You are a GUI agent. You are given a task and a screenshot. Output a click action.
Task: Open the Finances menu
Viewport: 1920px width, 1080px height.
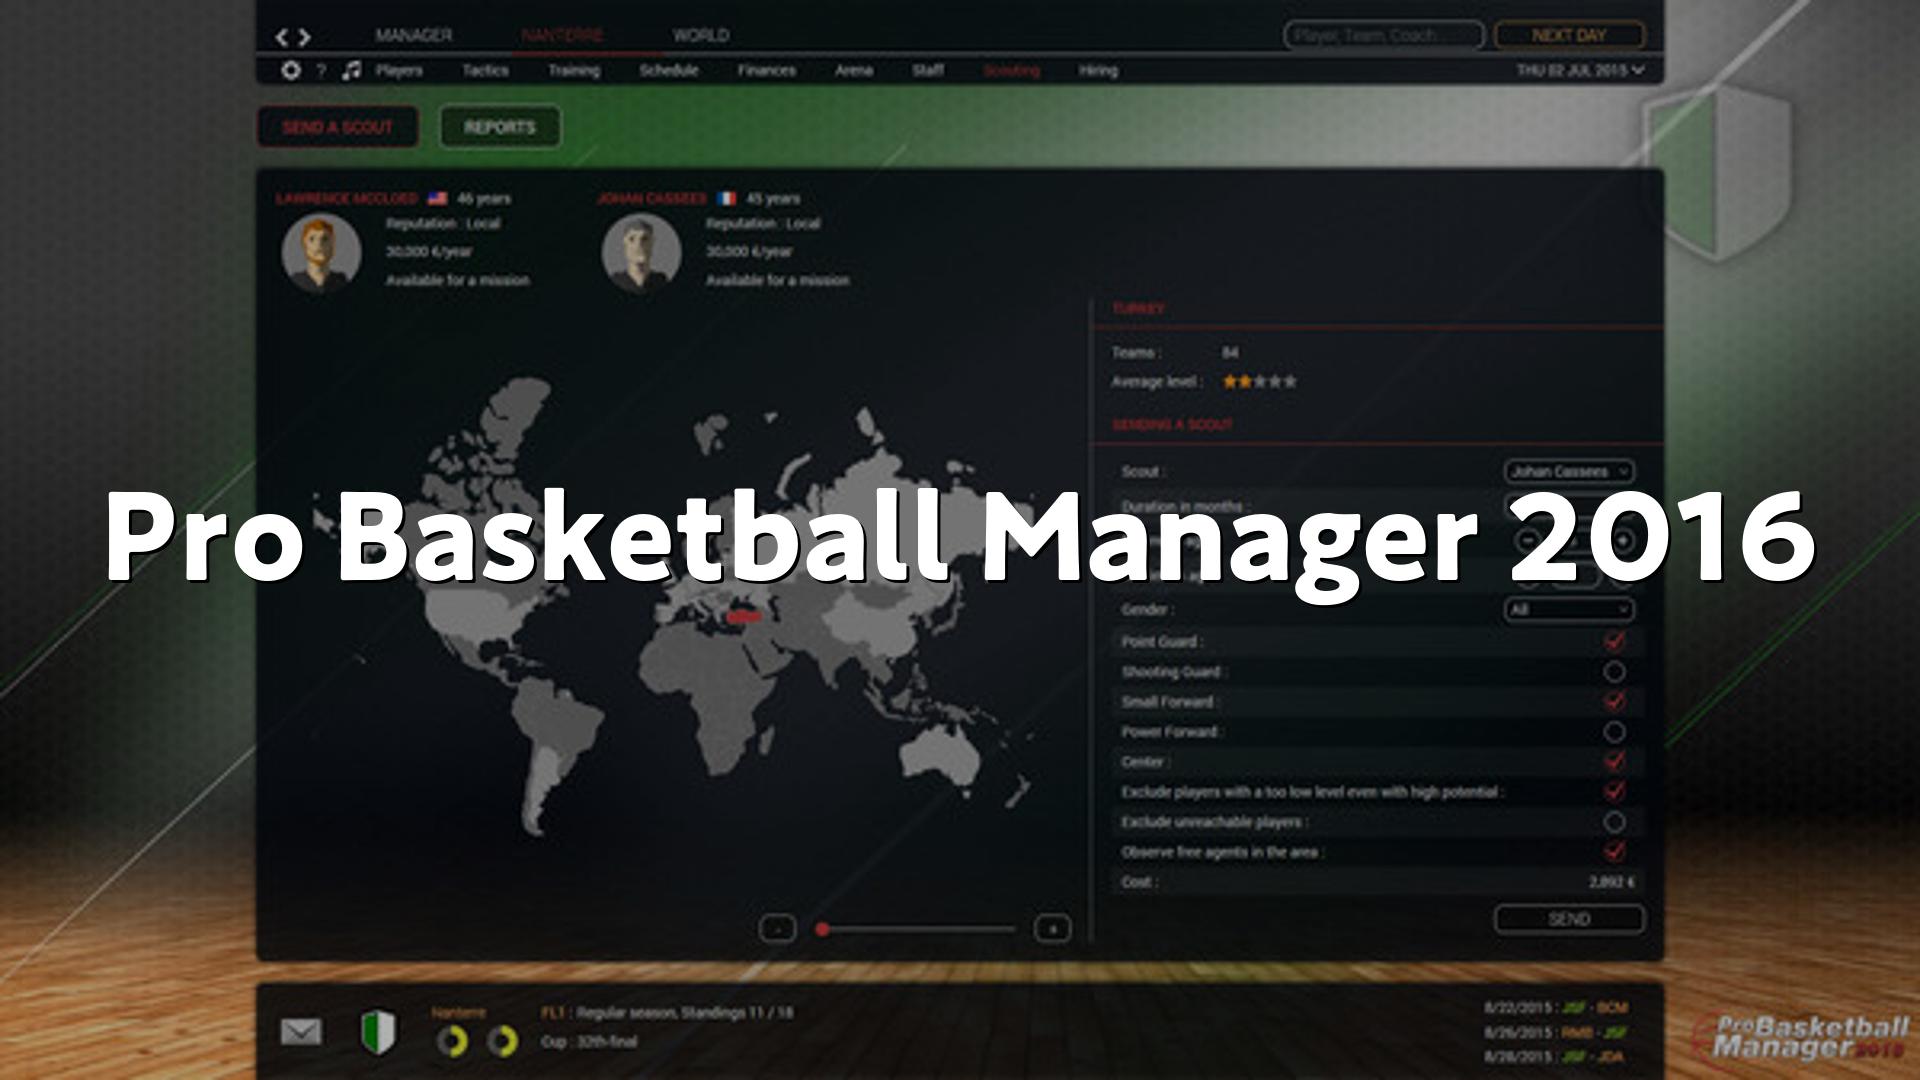767,70
